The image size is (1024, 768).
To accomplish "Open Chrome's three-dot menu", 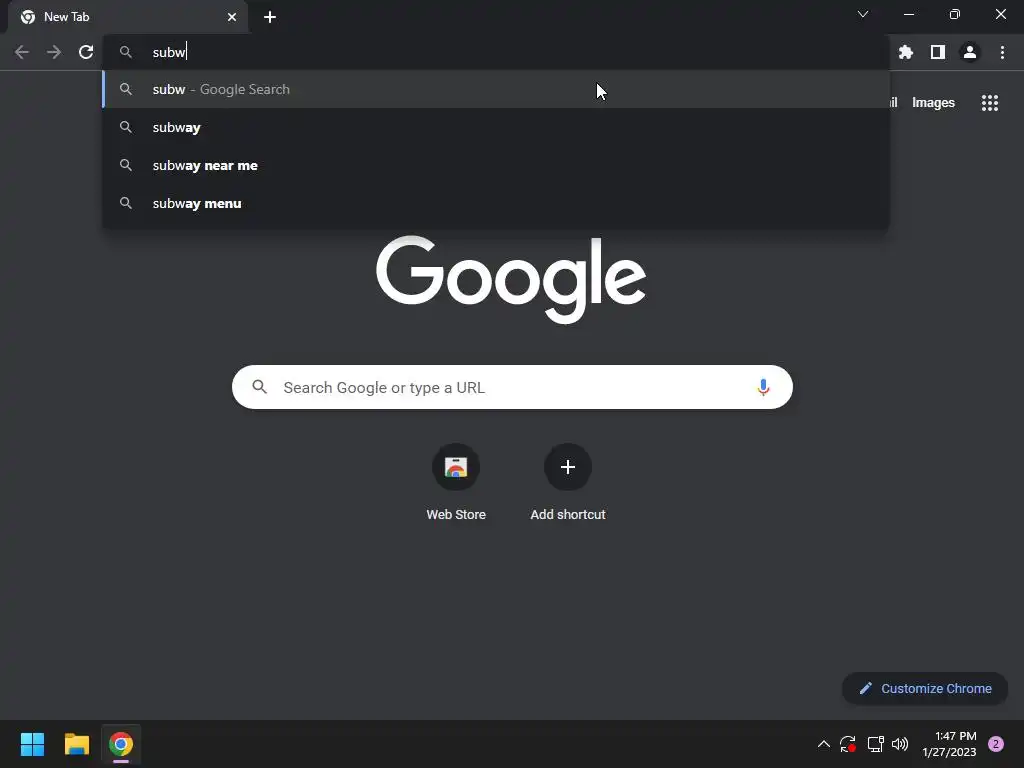I will click(1002, 52).
